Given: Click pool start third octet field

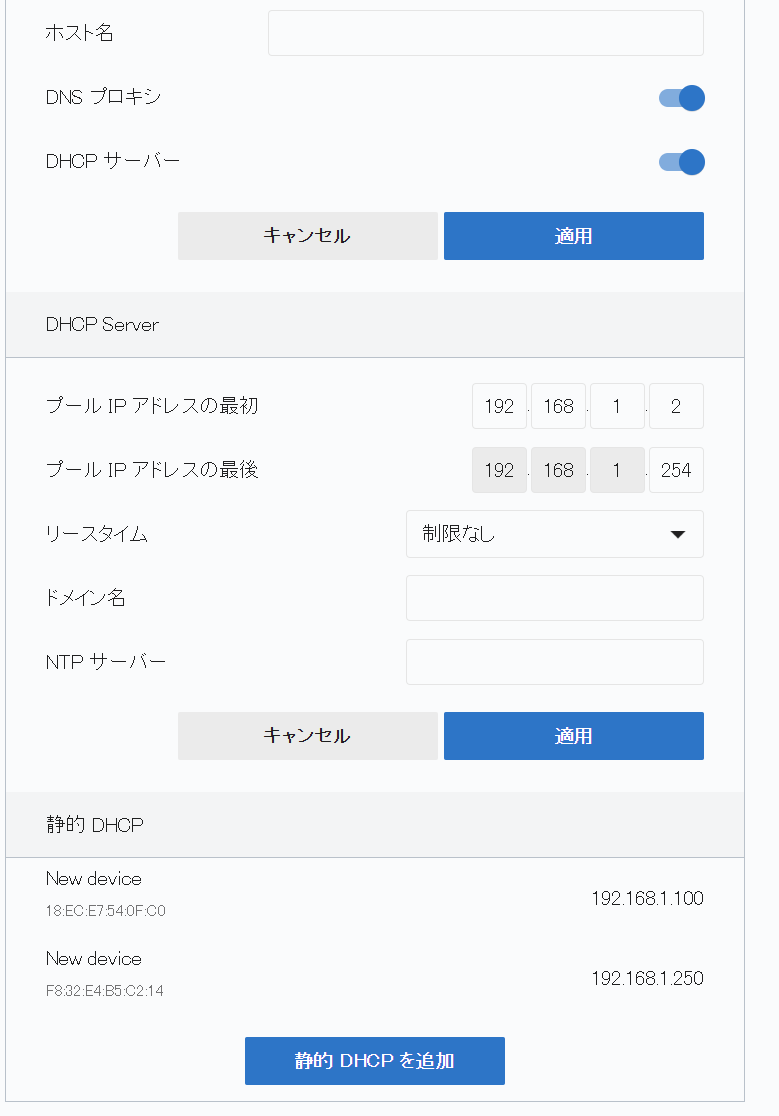Looking at the screenshot, I should coord(617,406).
